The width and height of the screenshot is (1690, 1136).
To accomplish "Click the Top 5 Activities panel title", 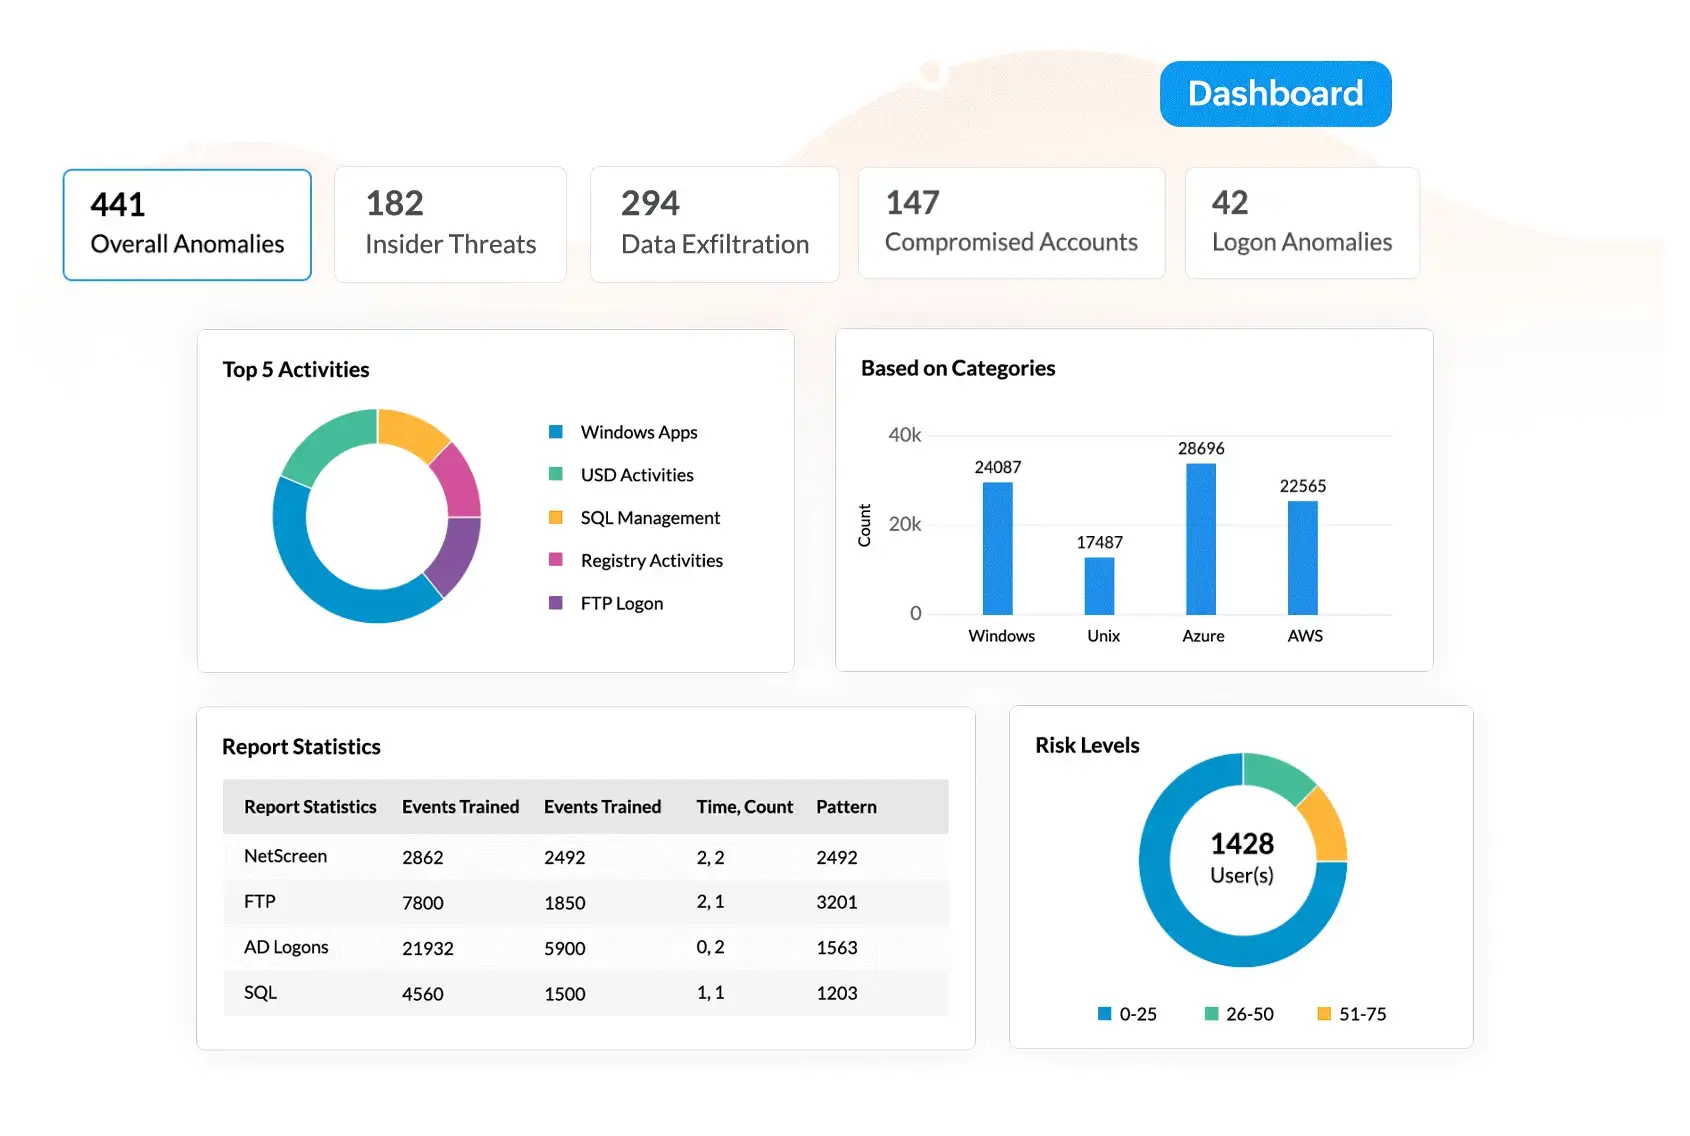I will click(296, 370).
